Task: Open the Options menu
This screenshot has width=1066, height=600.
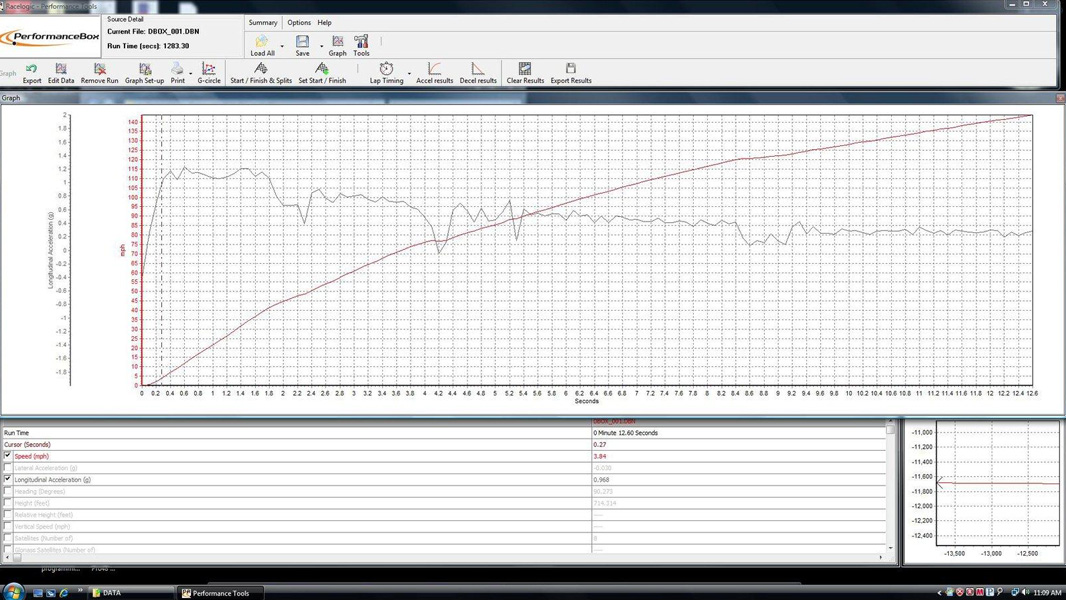Action: (x=299, y=22)
